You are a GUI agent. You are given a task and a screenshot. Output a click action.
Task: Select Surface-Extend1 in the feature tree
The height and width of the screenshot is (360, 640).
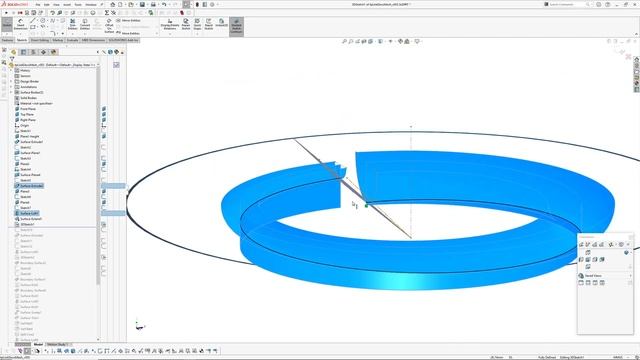click(31, 219)
